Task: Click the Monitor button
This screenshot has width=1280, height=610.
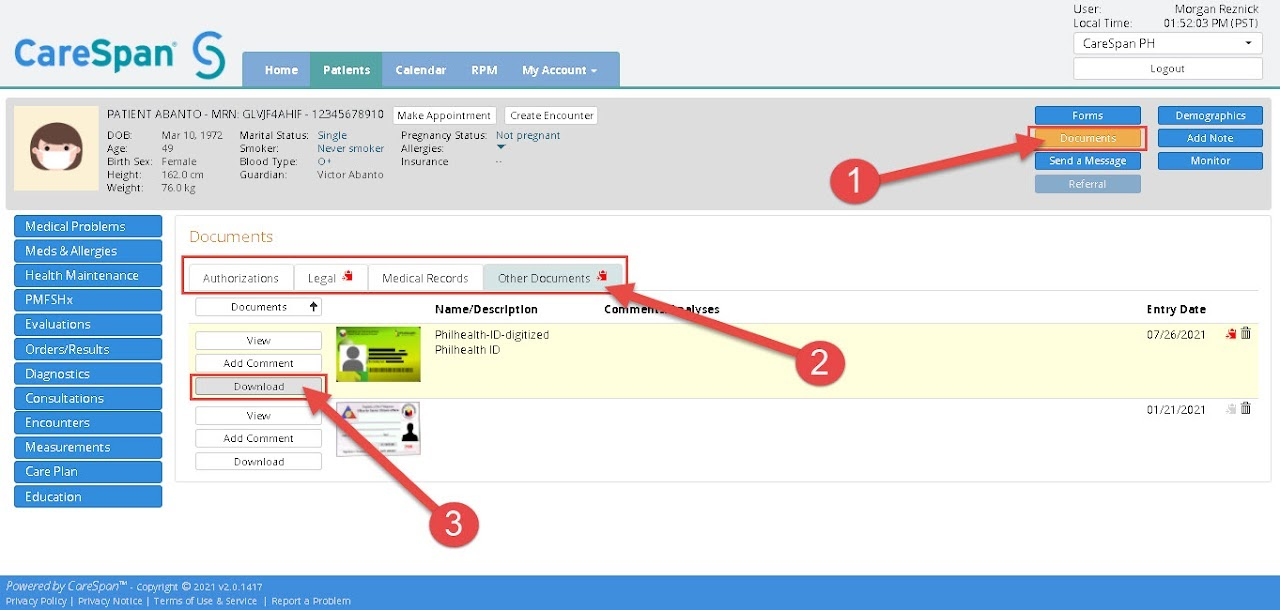Action: (x=1210, y=161)
